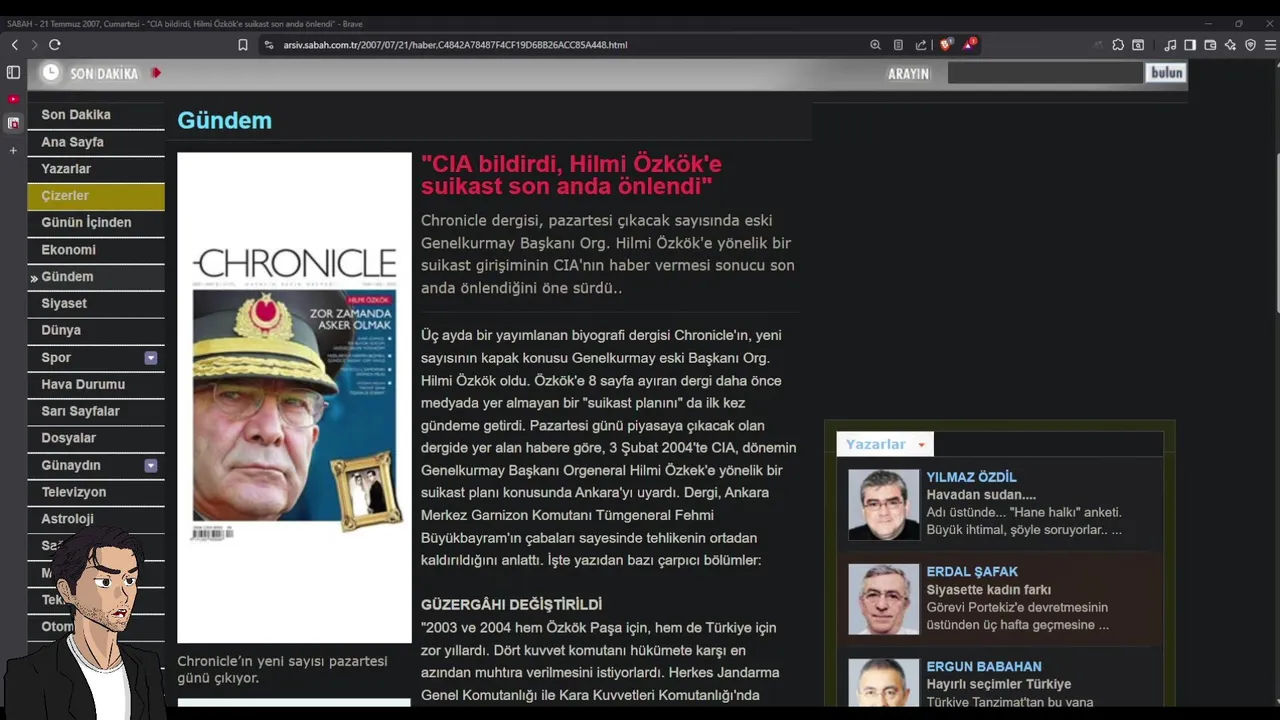Toggle the browser sidebar panel icon
This screenshot has width=1280, height=720.
(1190, 45)
